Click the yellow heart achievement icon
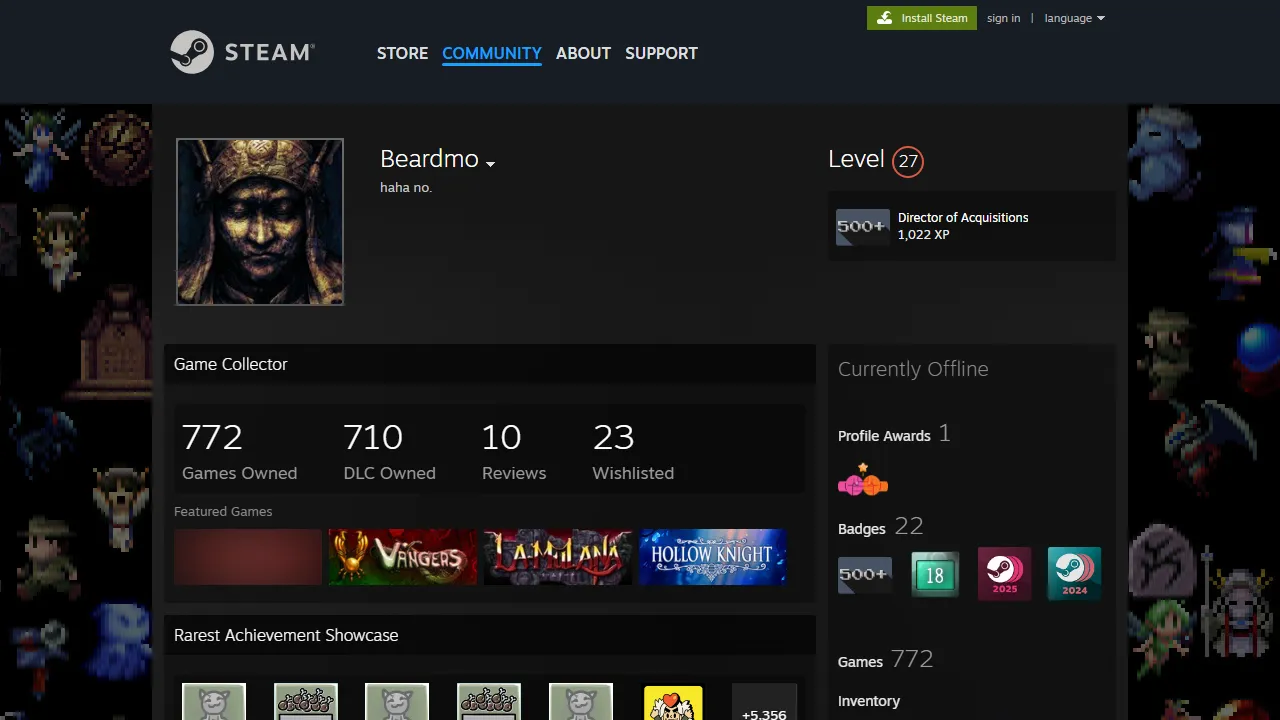Screen dimensions: 1280x720 click(672, 701)
